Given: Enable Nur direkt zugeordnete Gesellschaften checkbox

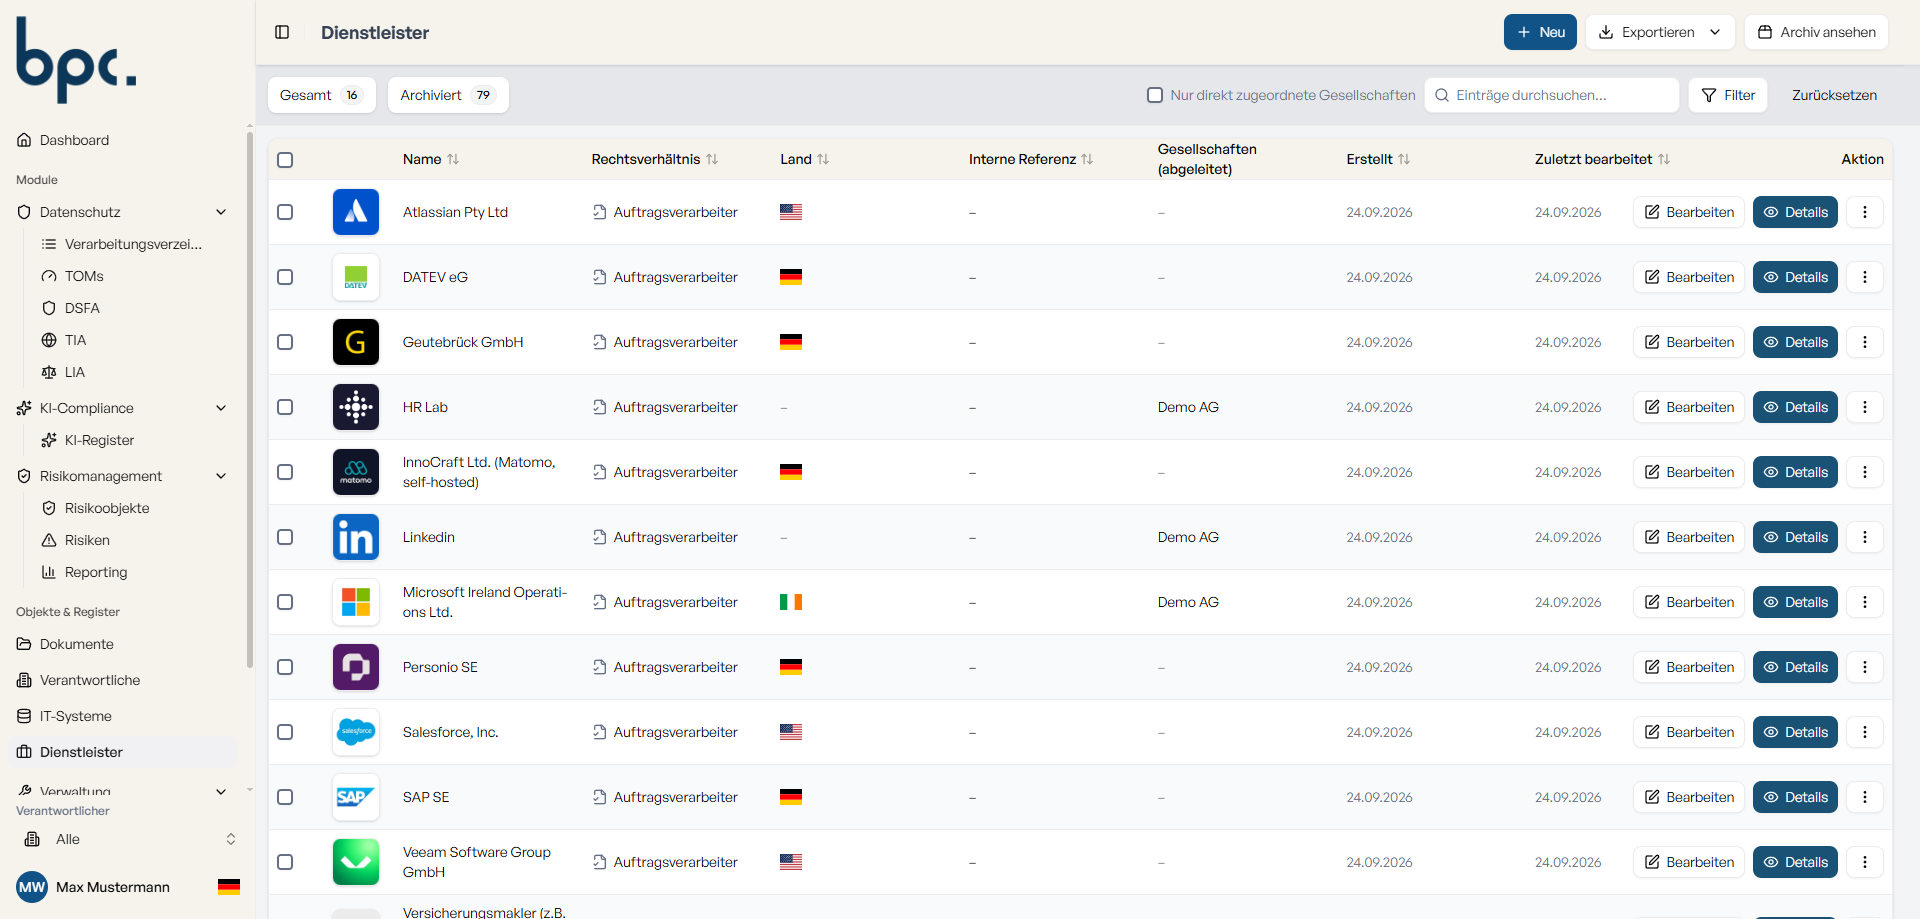Looking at the screenshot, I should tap(1155, 95).
